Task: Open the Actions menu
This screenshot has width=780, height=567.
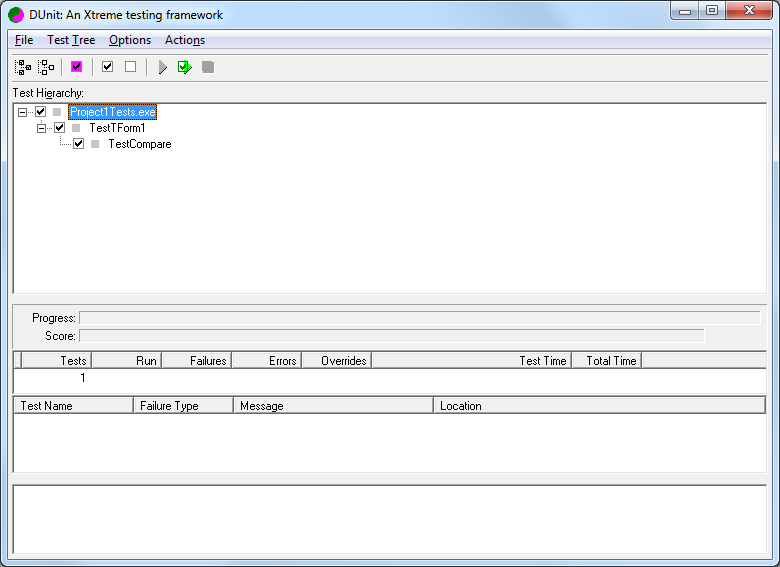Action: pyautogui.click(x=185, y=40)
